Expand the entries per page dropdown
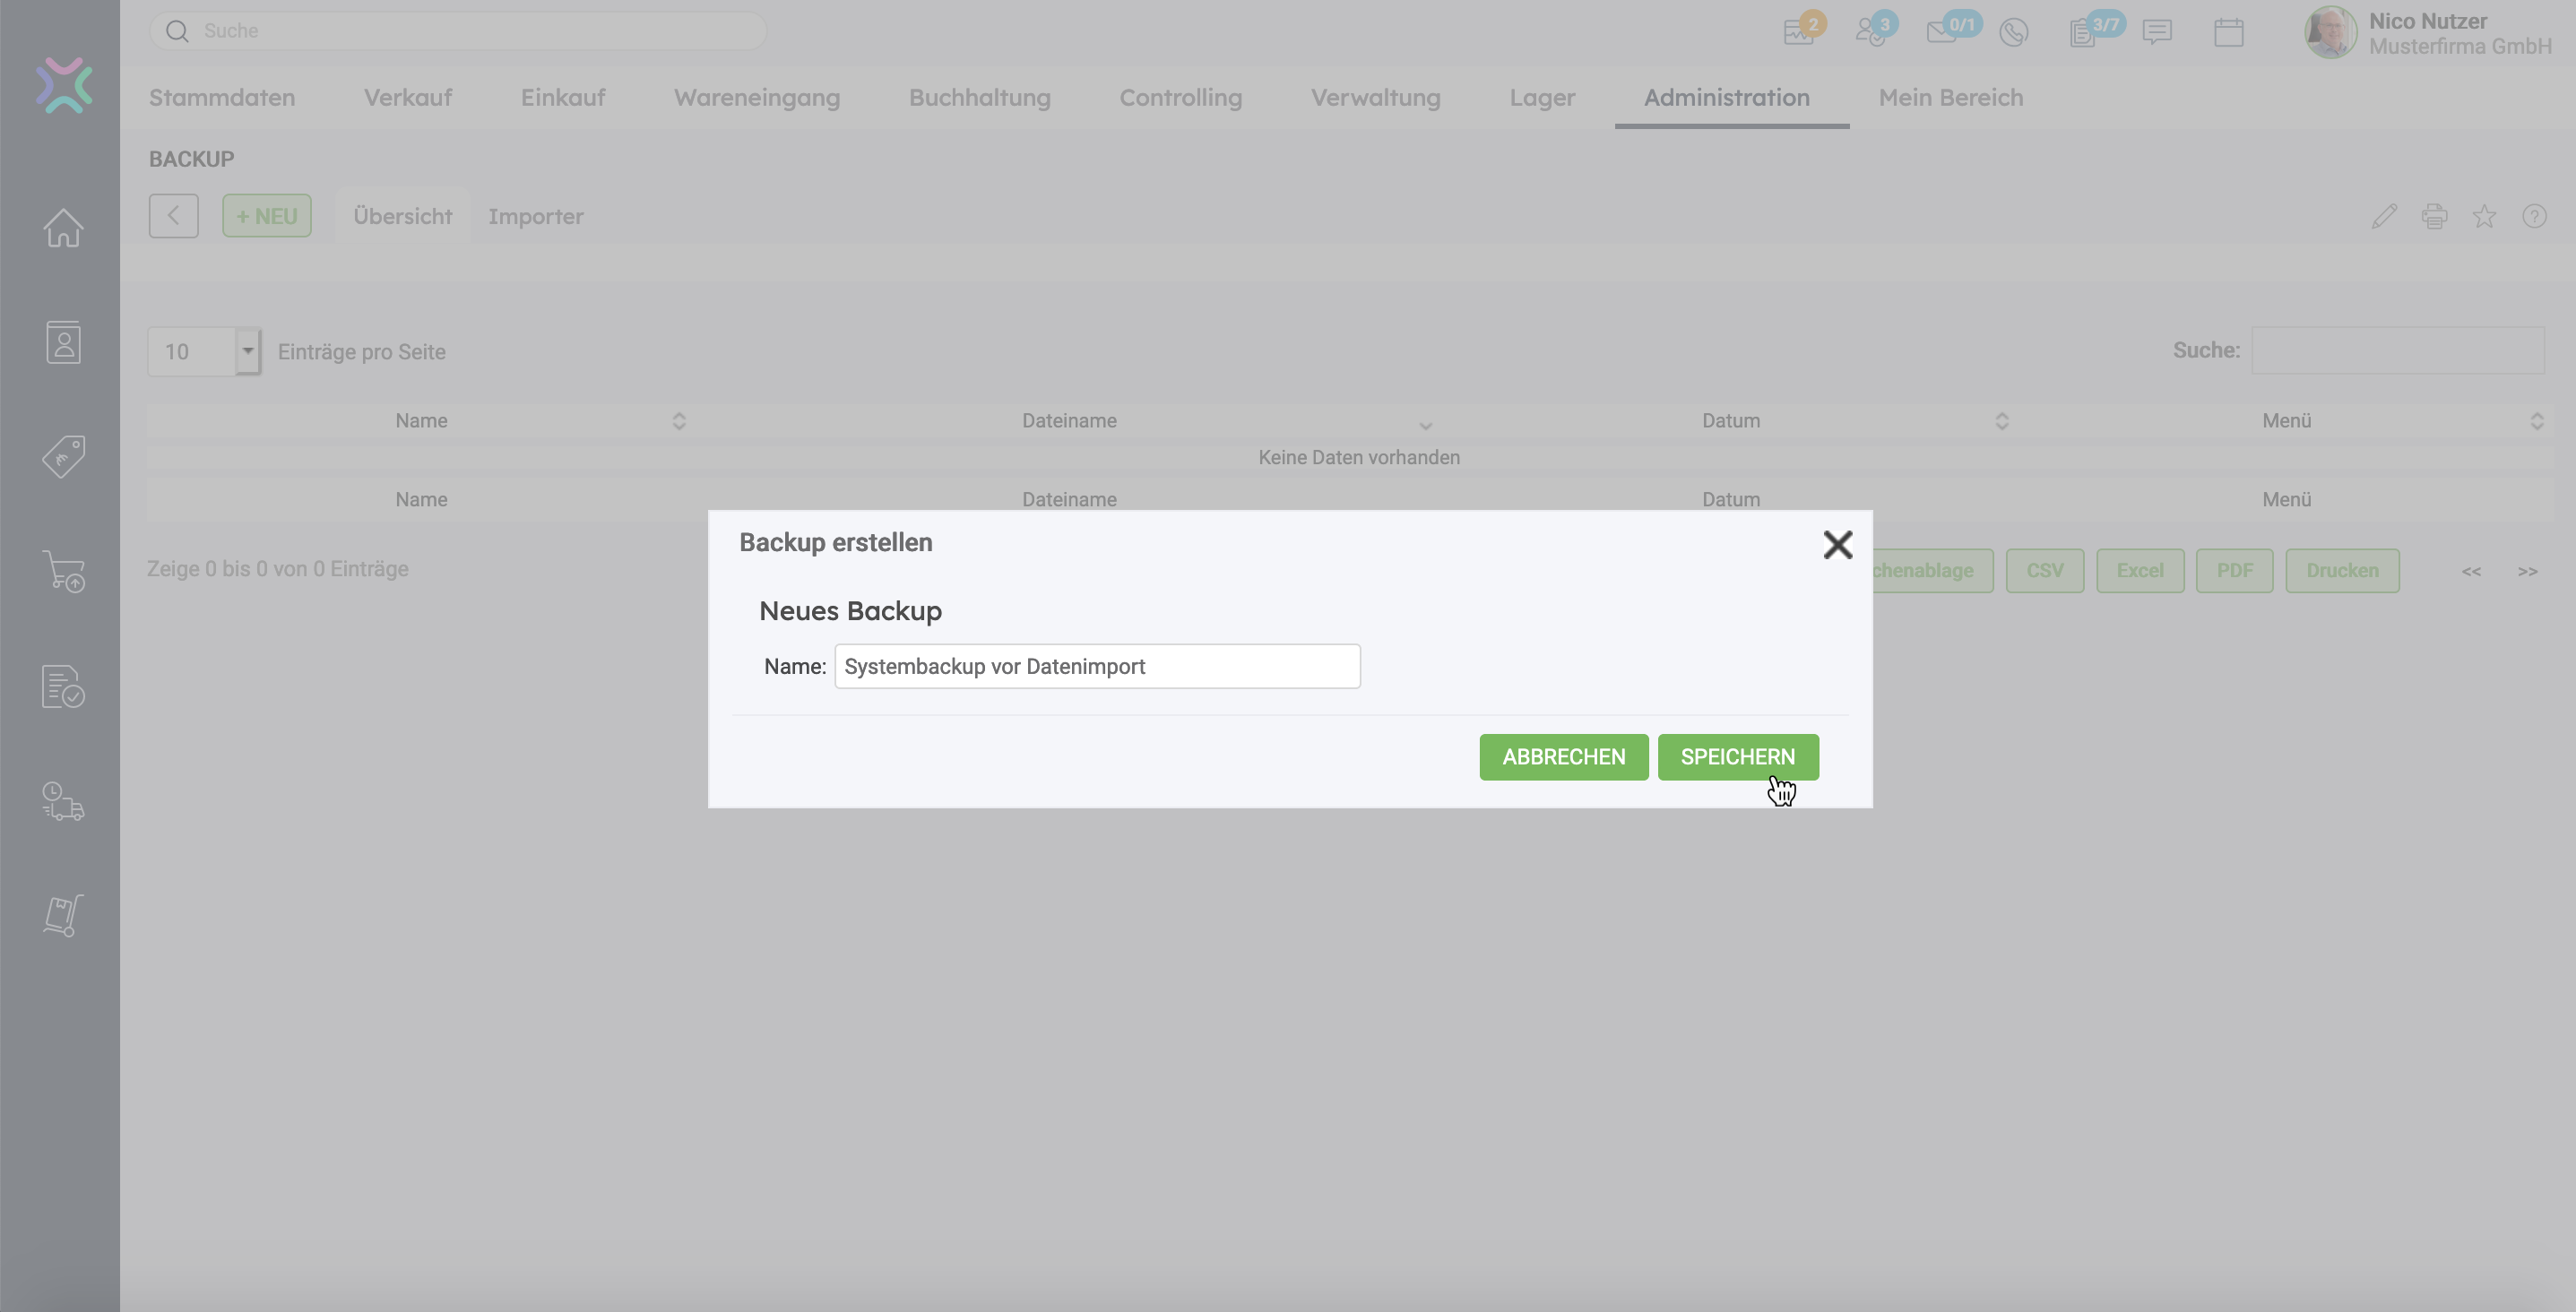The image size is (2576, 1312). pos(247,352)
